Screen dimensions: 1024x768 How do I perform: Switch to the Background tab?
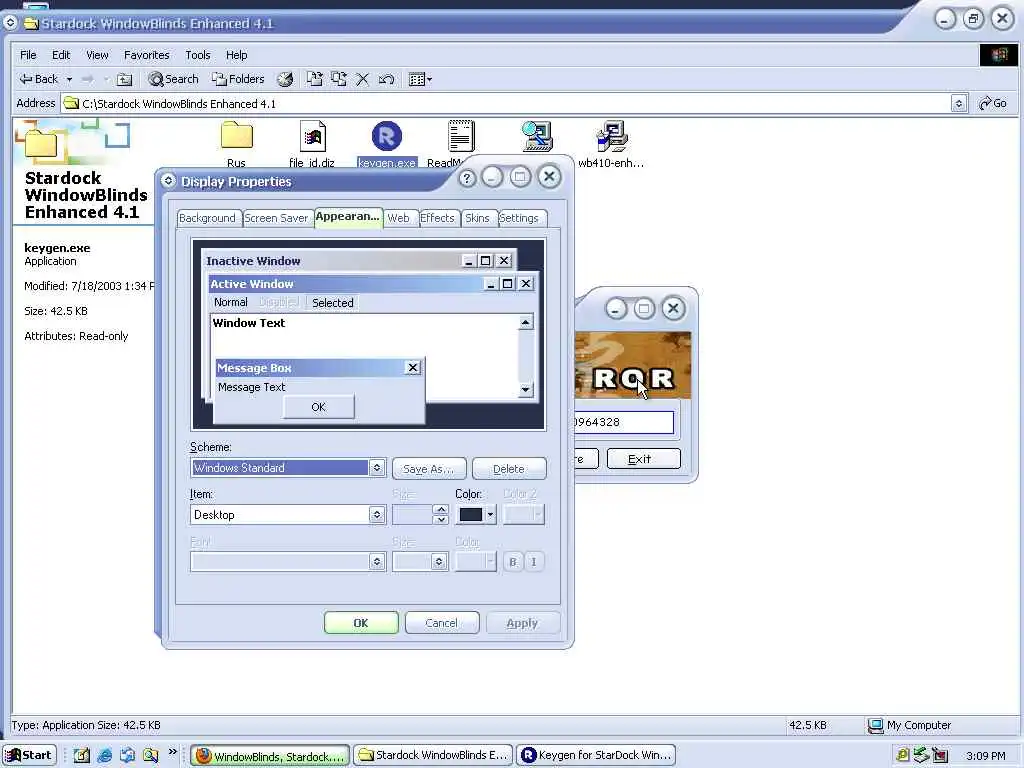click(207, 218)
